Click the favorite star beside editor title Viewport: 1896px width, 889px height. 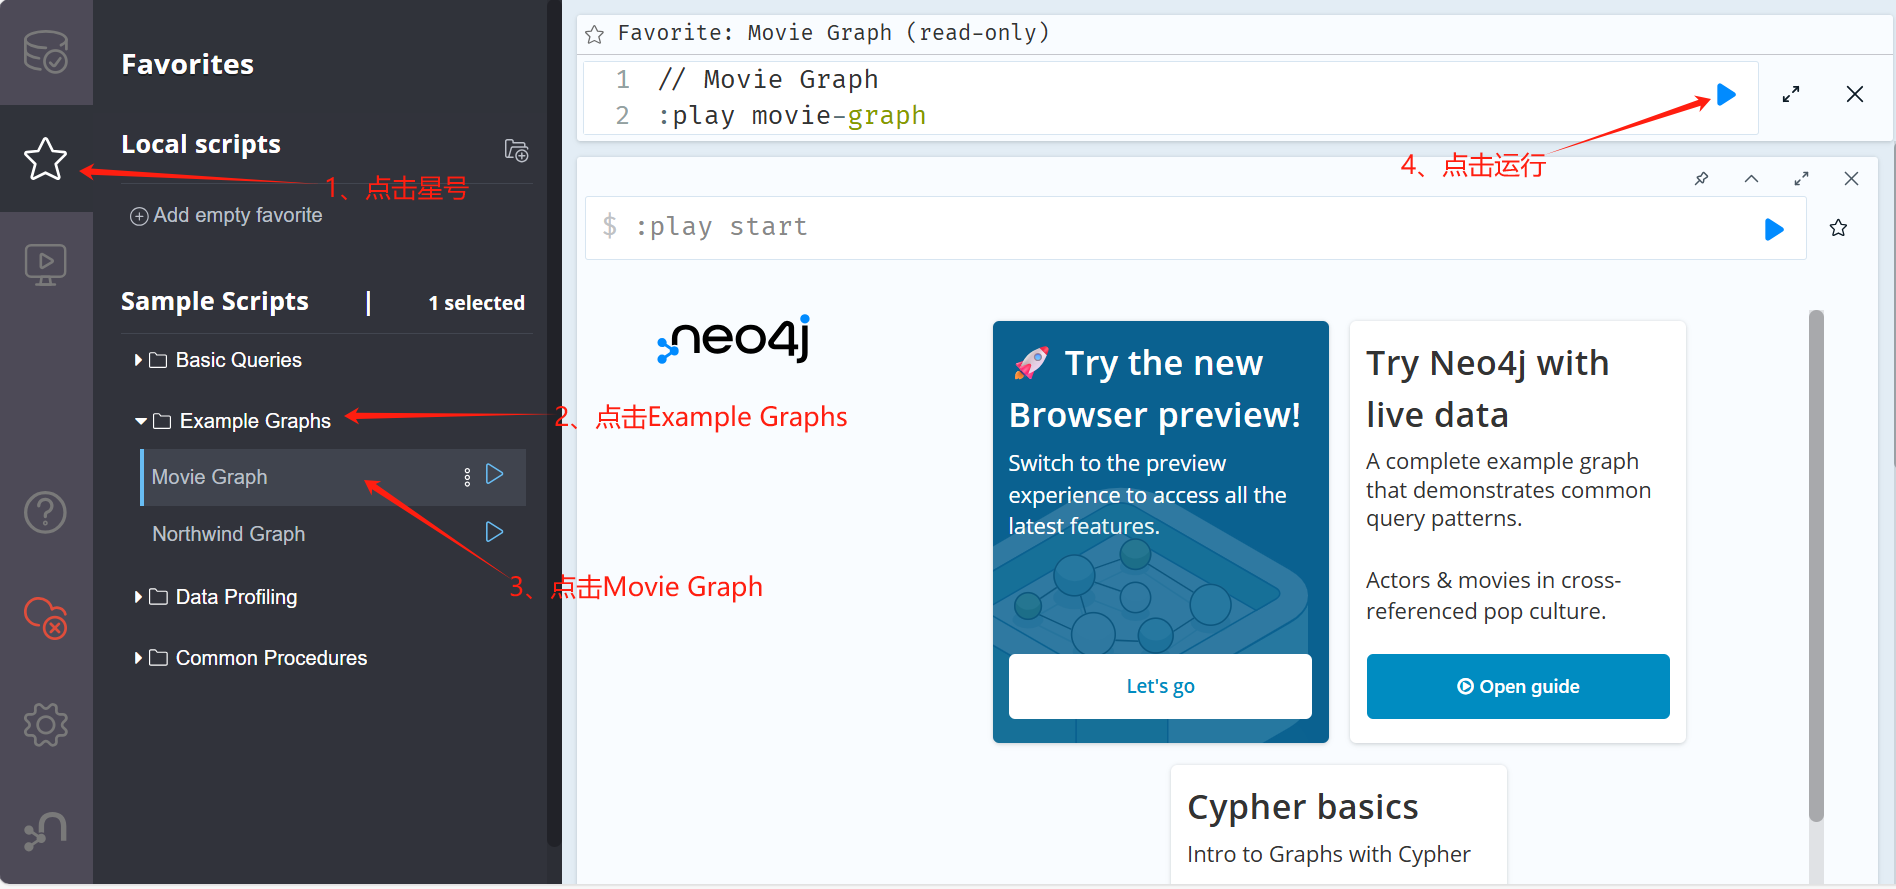594,35
